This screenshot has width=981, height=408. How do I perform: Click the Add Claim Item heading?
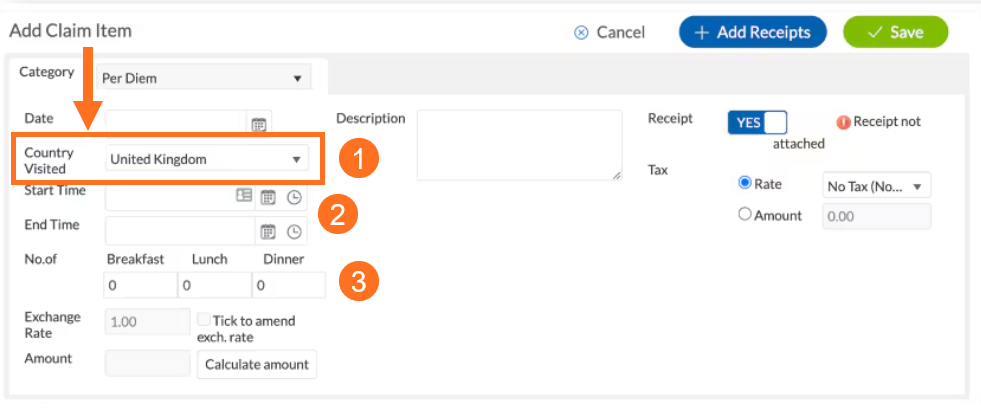pos(71,31)
